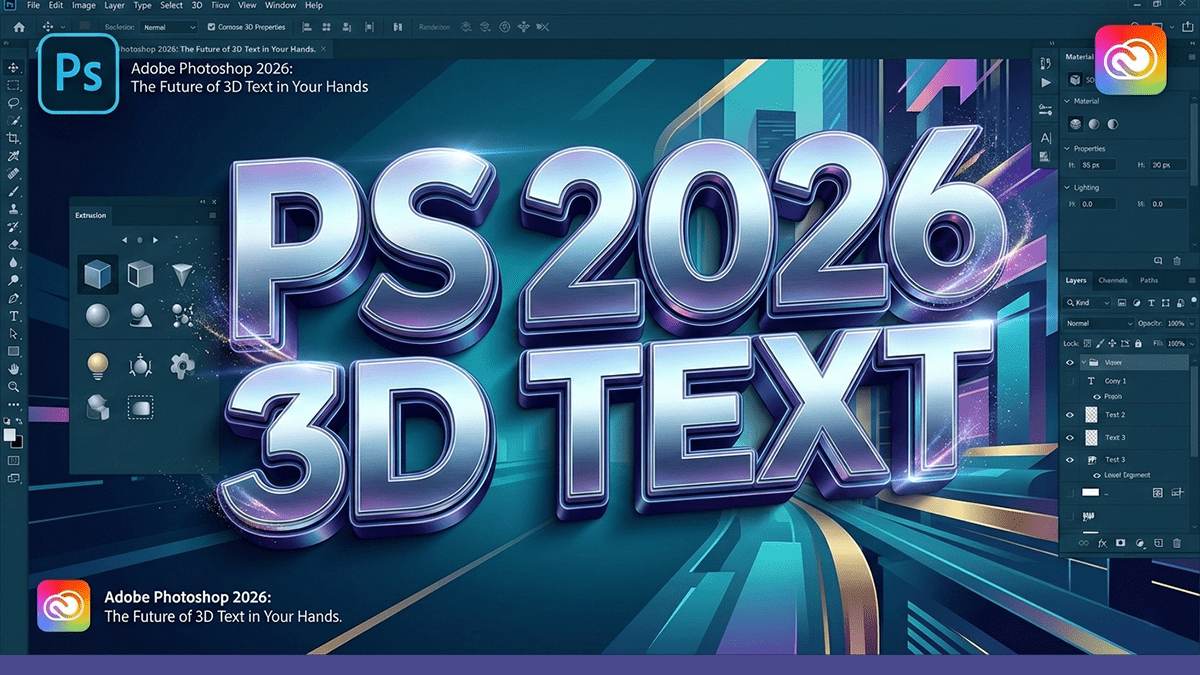The width and height of the screenshot is (1200, 675).
Task: Select the Pen tool
Action: click(x=14, y=297)
